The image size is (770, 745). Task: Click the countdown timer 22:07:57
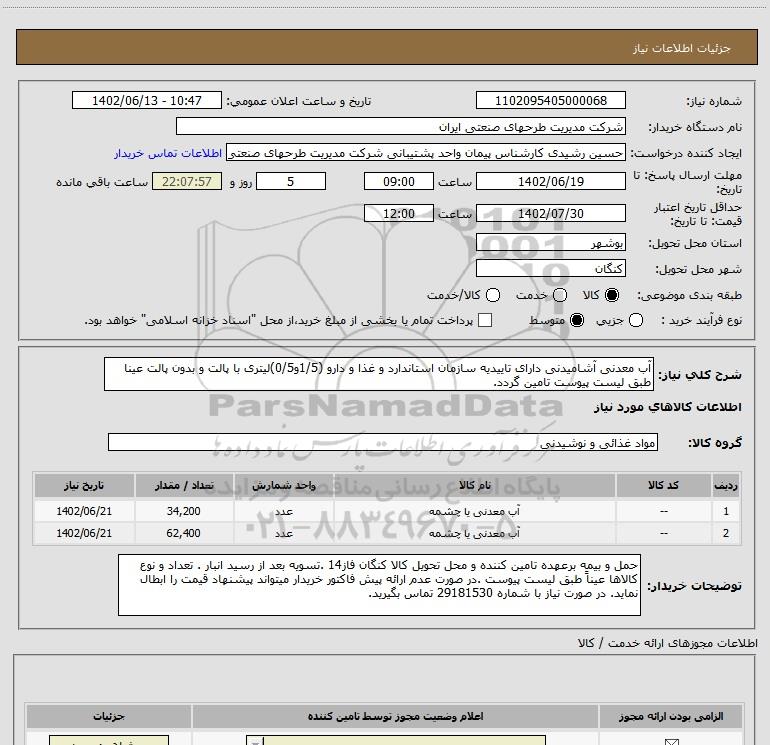tap(187, 181)
